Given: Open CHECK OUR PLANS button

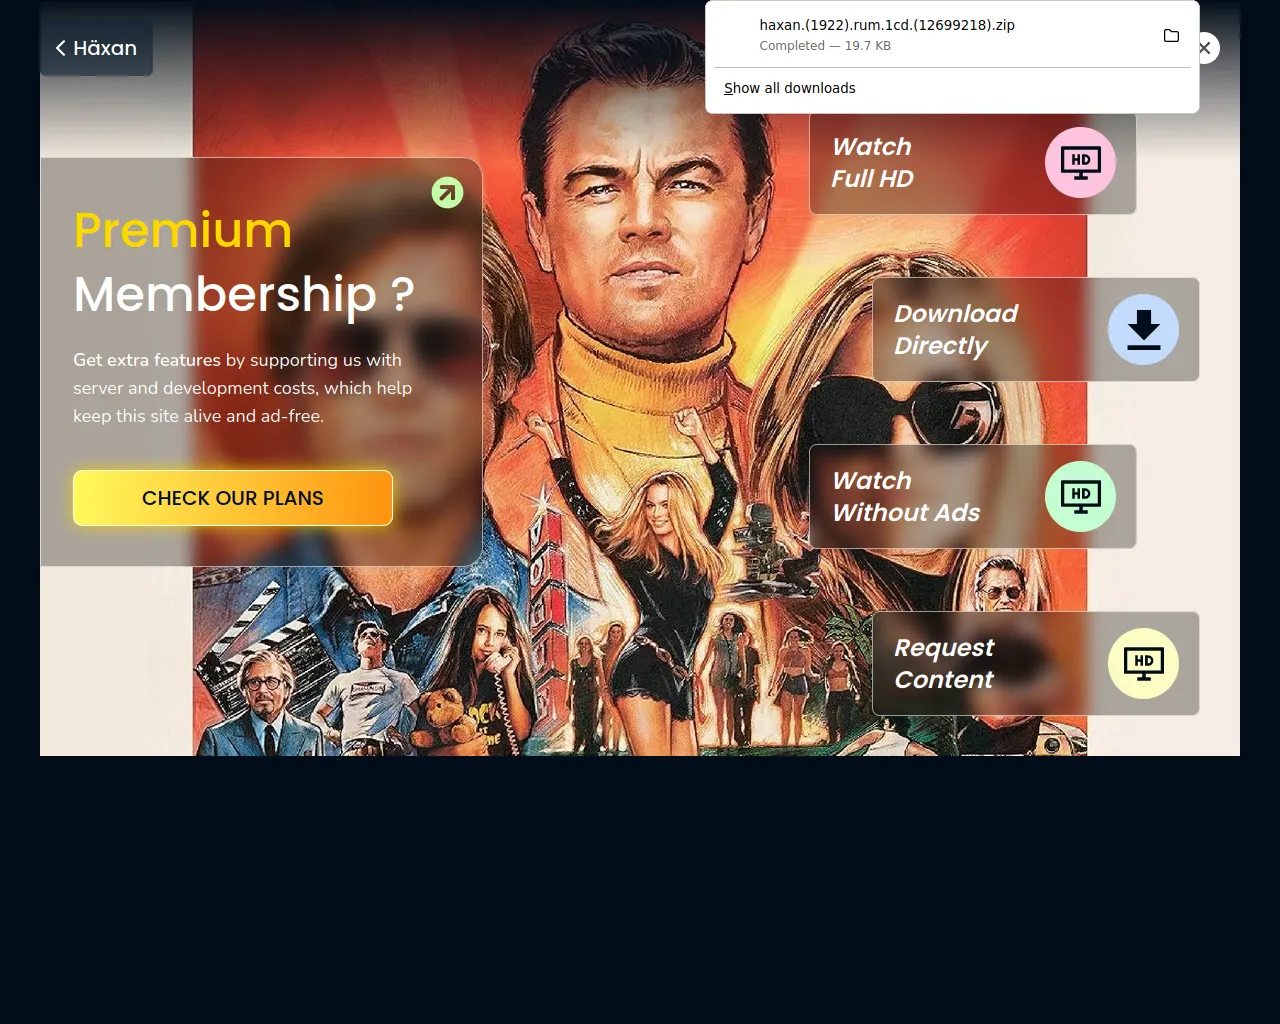Looking at the screenshot, I should point(233,498).
